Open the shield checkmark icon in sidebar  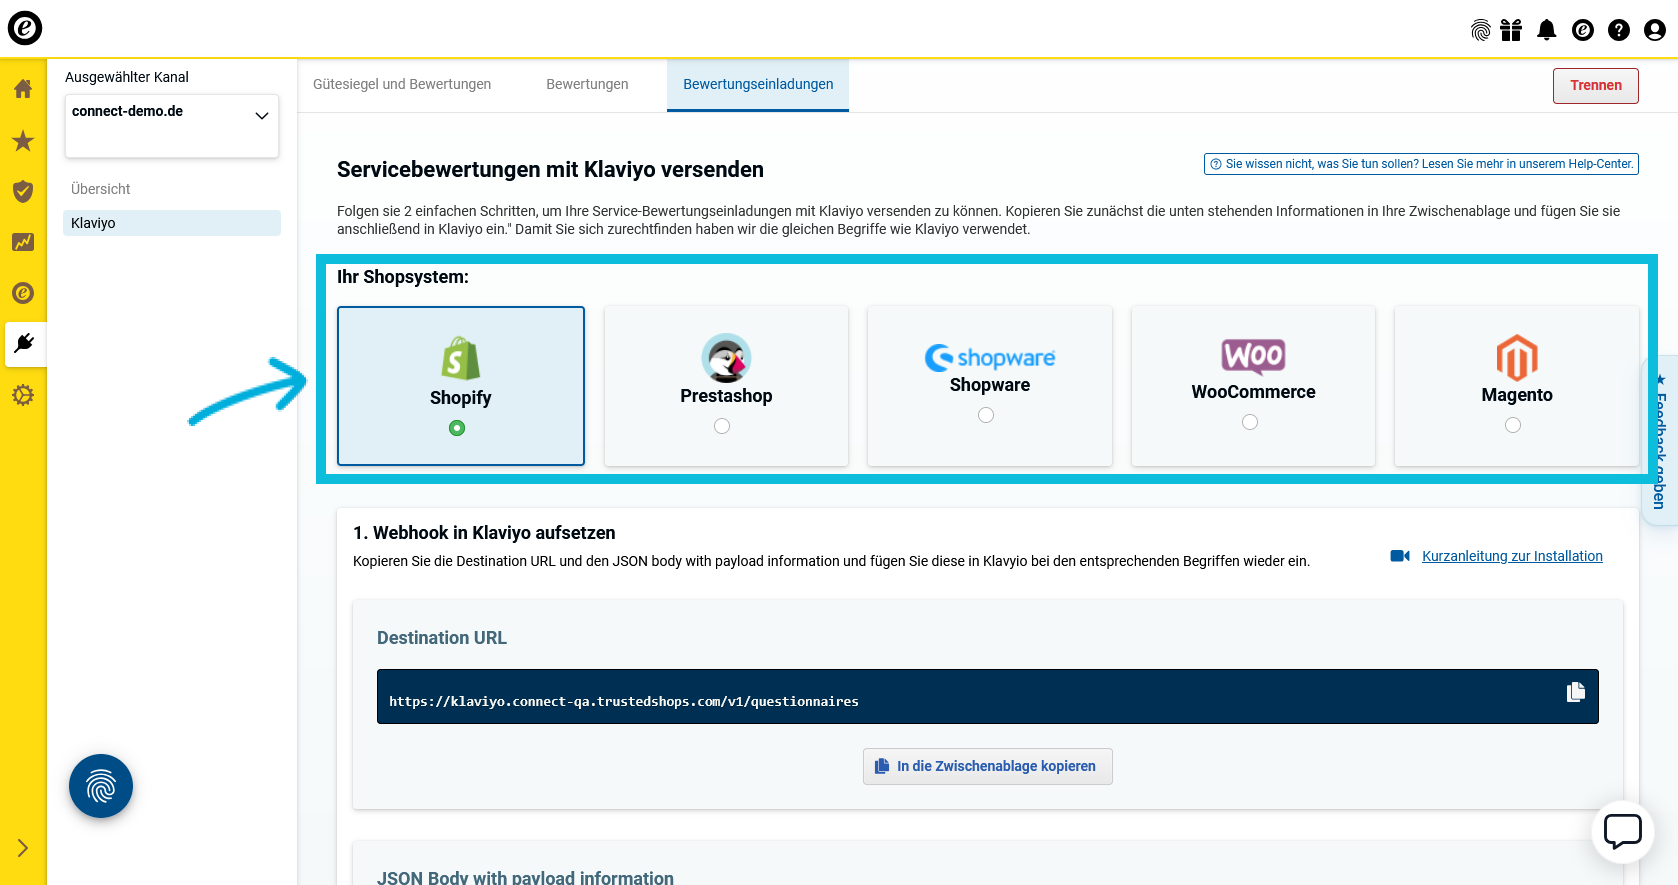click(x=23, y=191)
